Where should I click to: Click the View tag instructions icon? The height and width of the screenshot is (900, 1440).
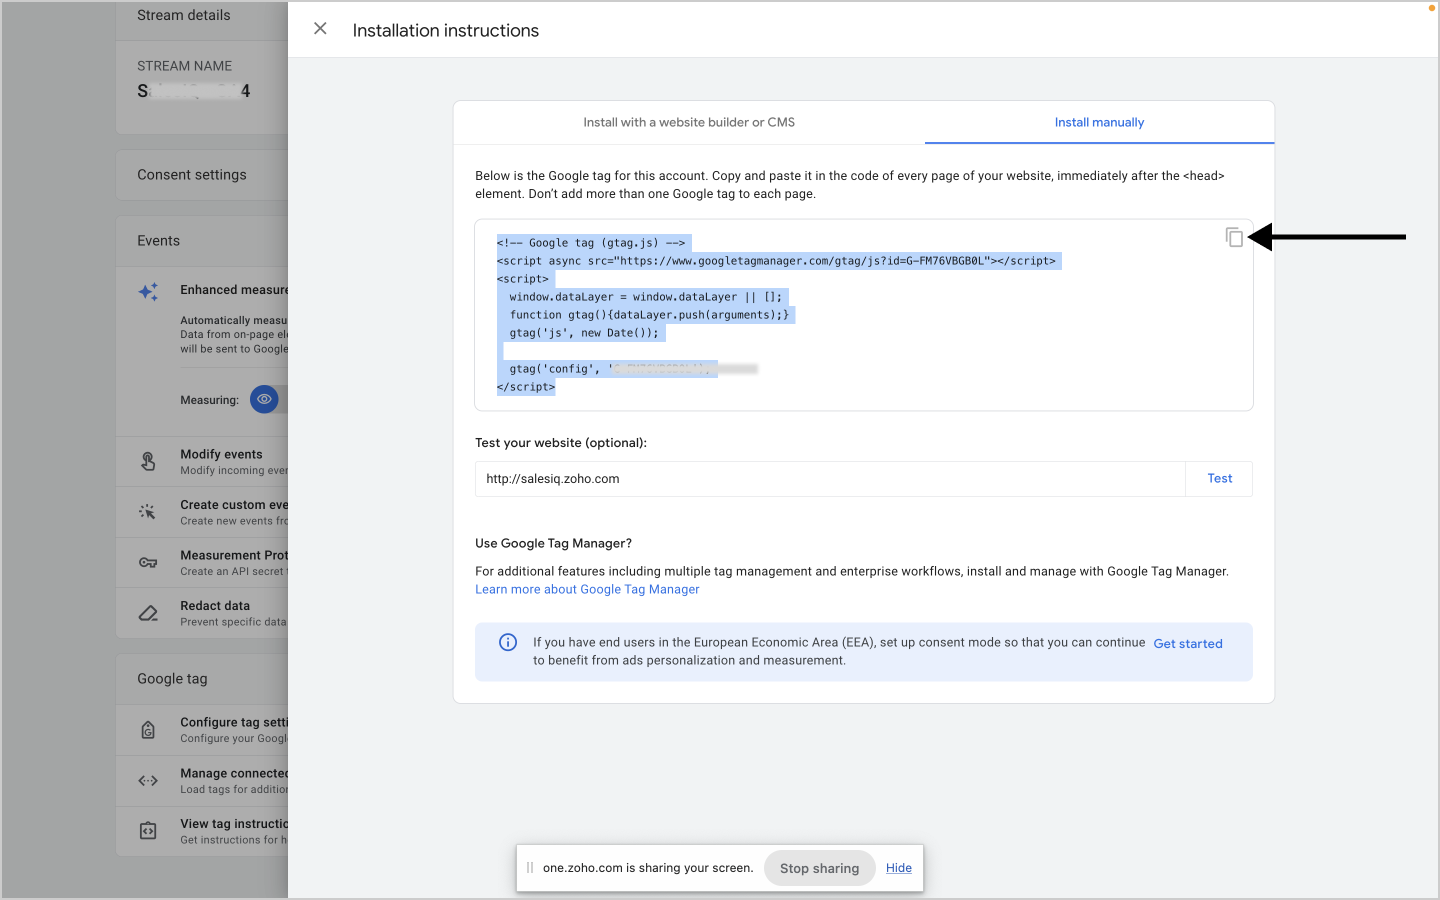(x=148, y=831)
